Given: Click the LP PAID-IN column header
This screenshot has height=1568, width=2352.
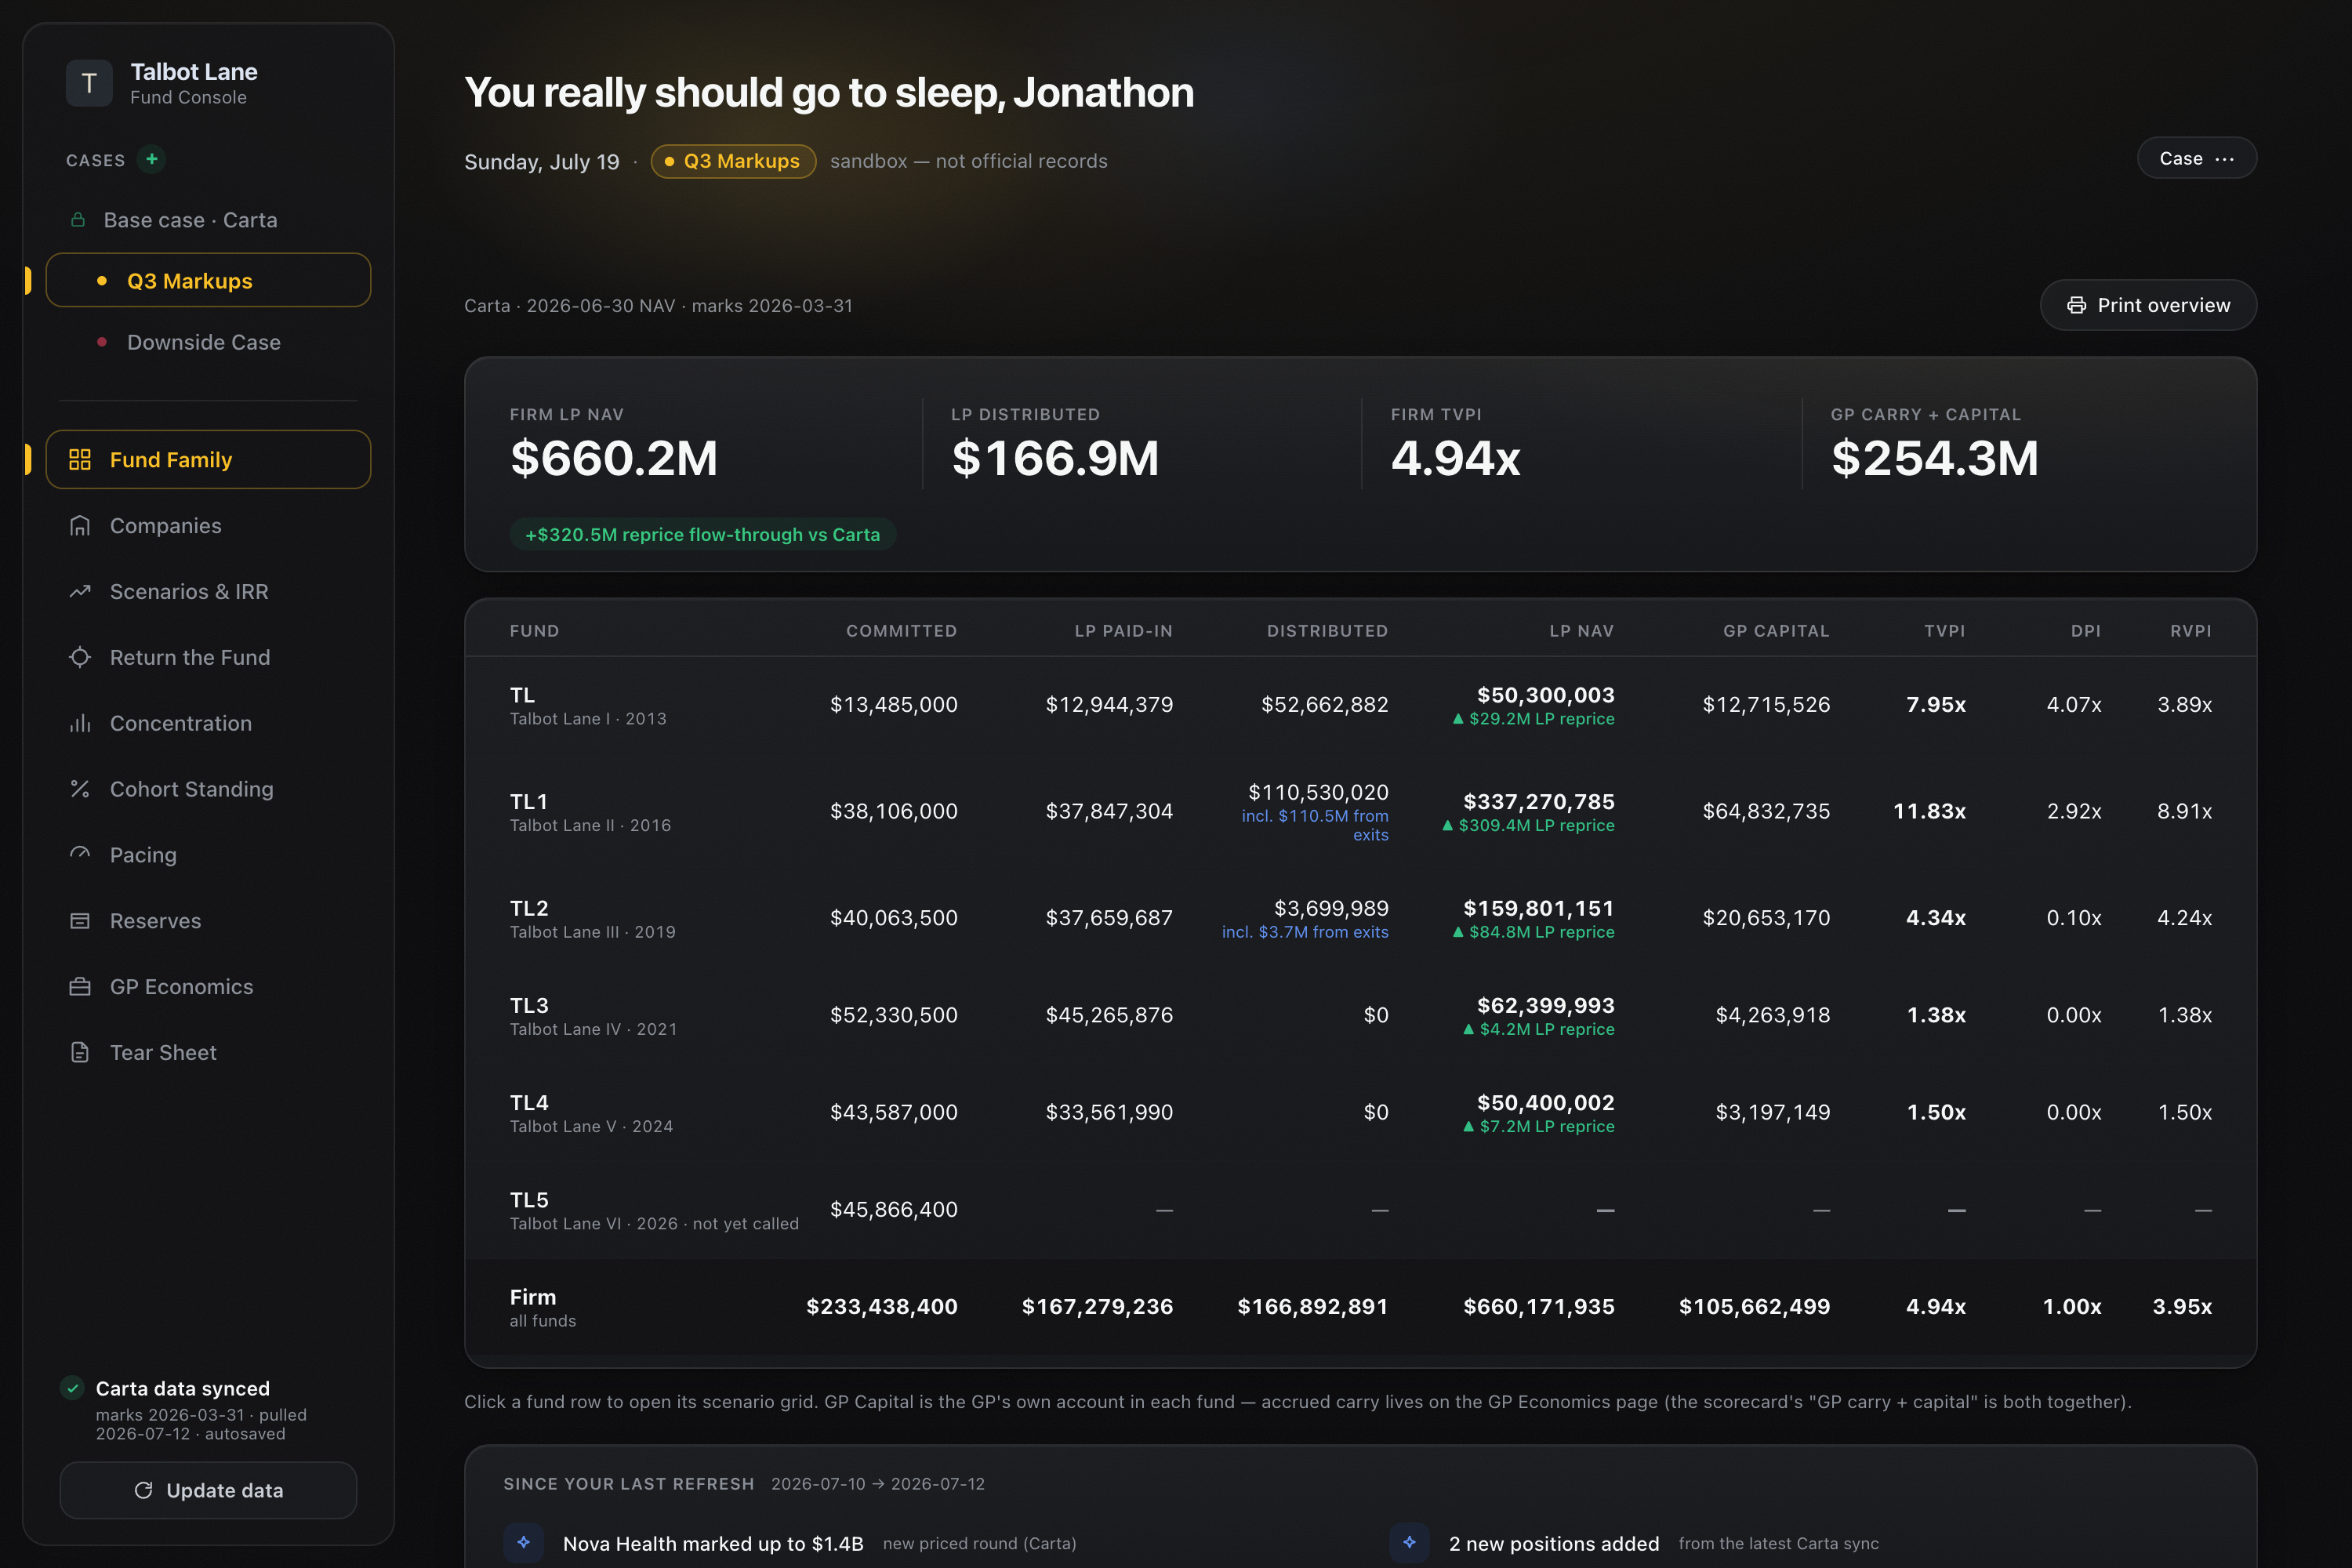Looking at the screenshot, I should pos(1123,631).
